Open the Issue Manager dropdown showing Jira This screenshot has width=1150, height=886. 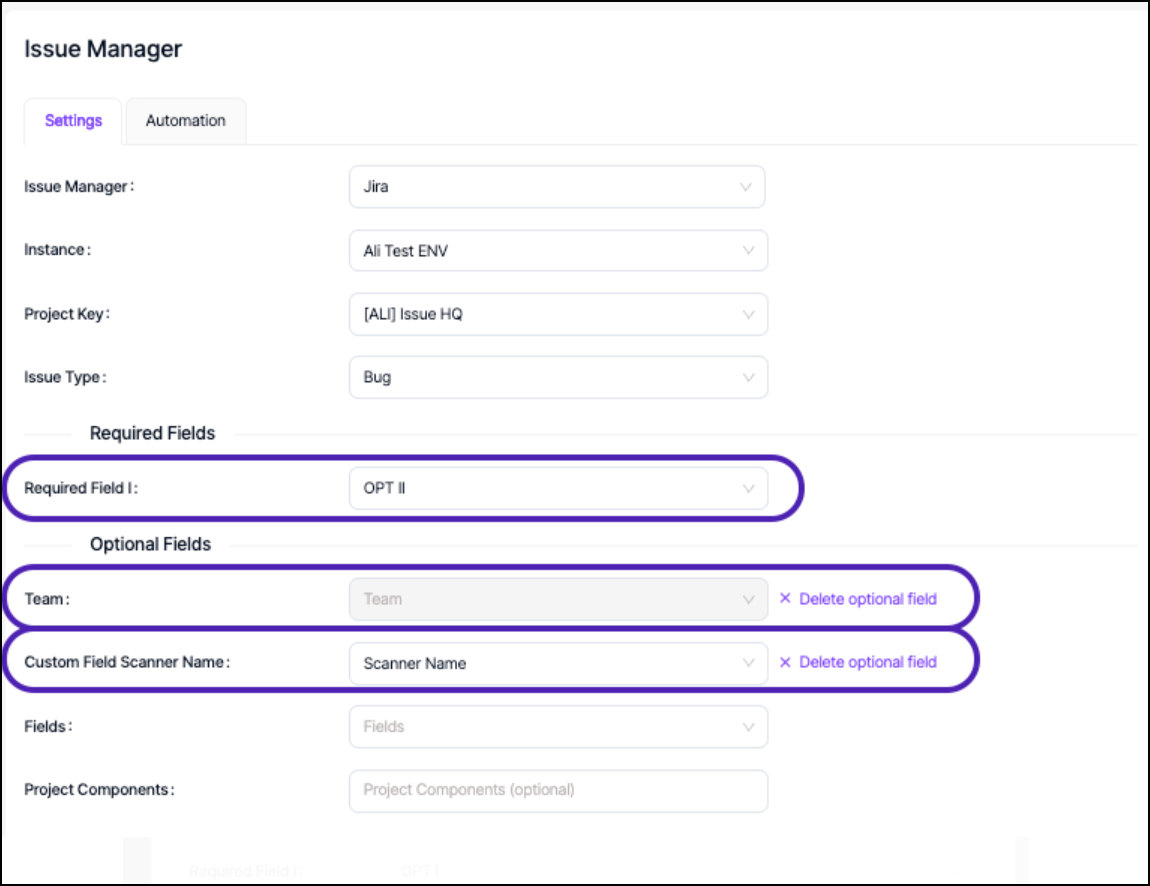pyautogui.click(x=556, y=187)
